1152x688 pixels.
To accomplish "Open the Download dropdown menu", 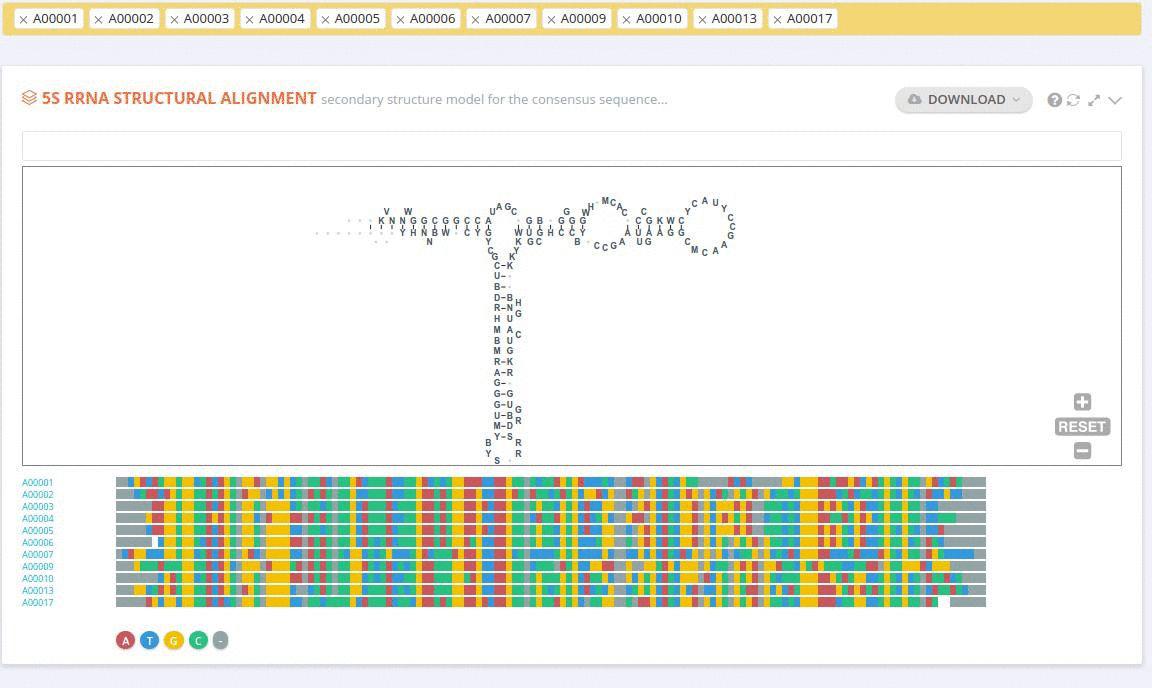I will point(963,99).
